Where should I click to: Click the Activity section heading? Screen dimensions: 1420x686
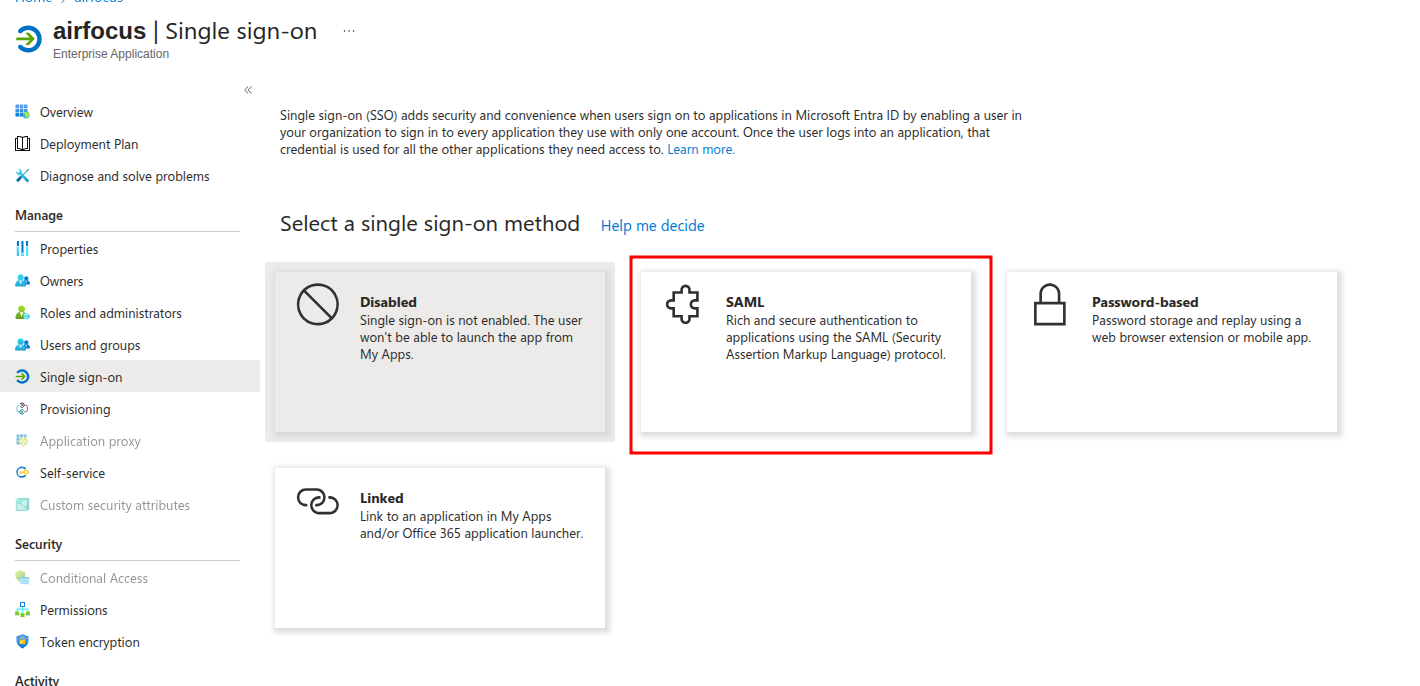click(x=37, y=680)
